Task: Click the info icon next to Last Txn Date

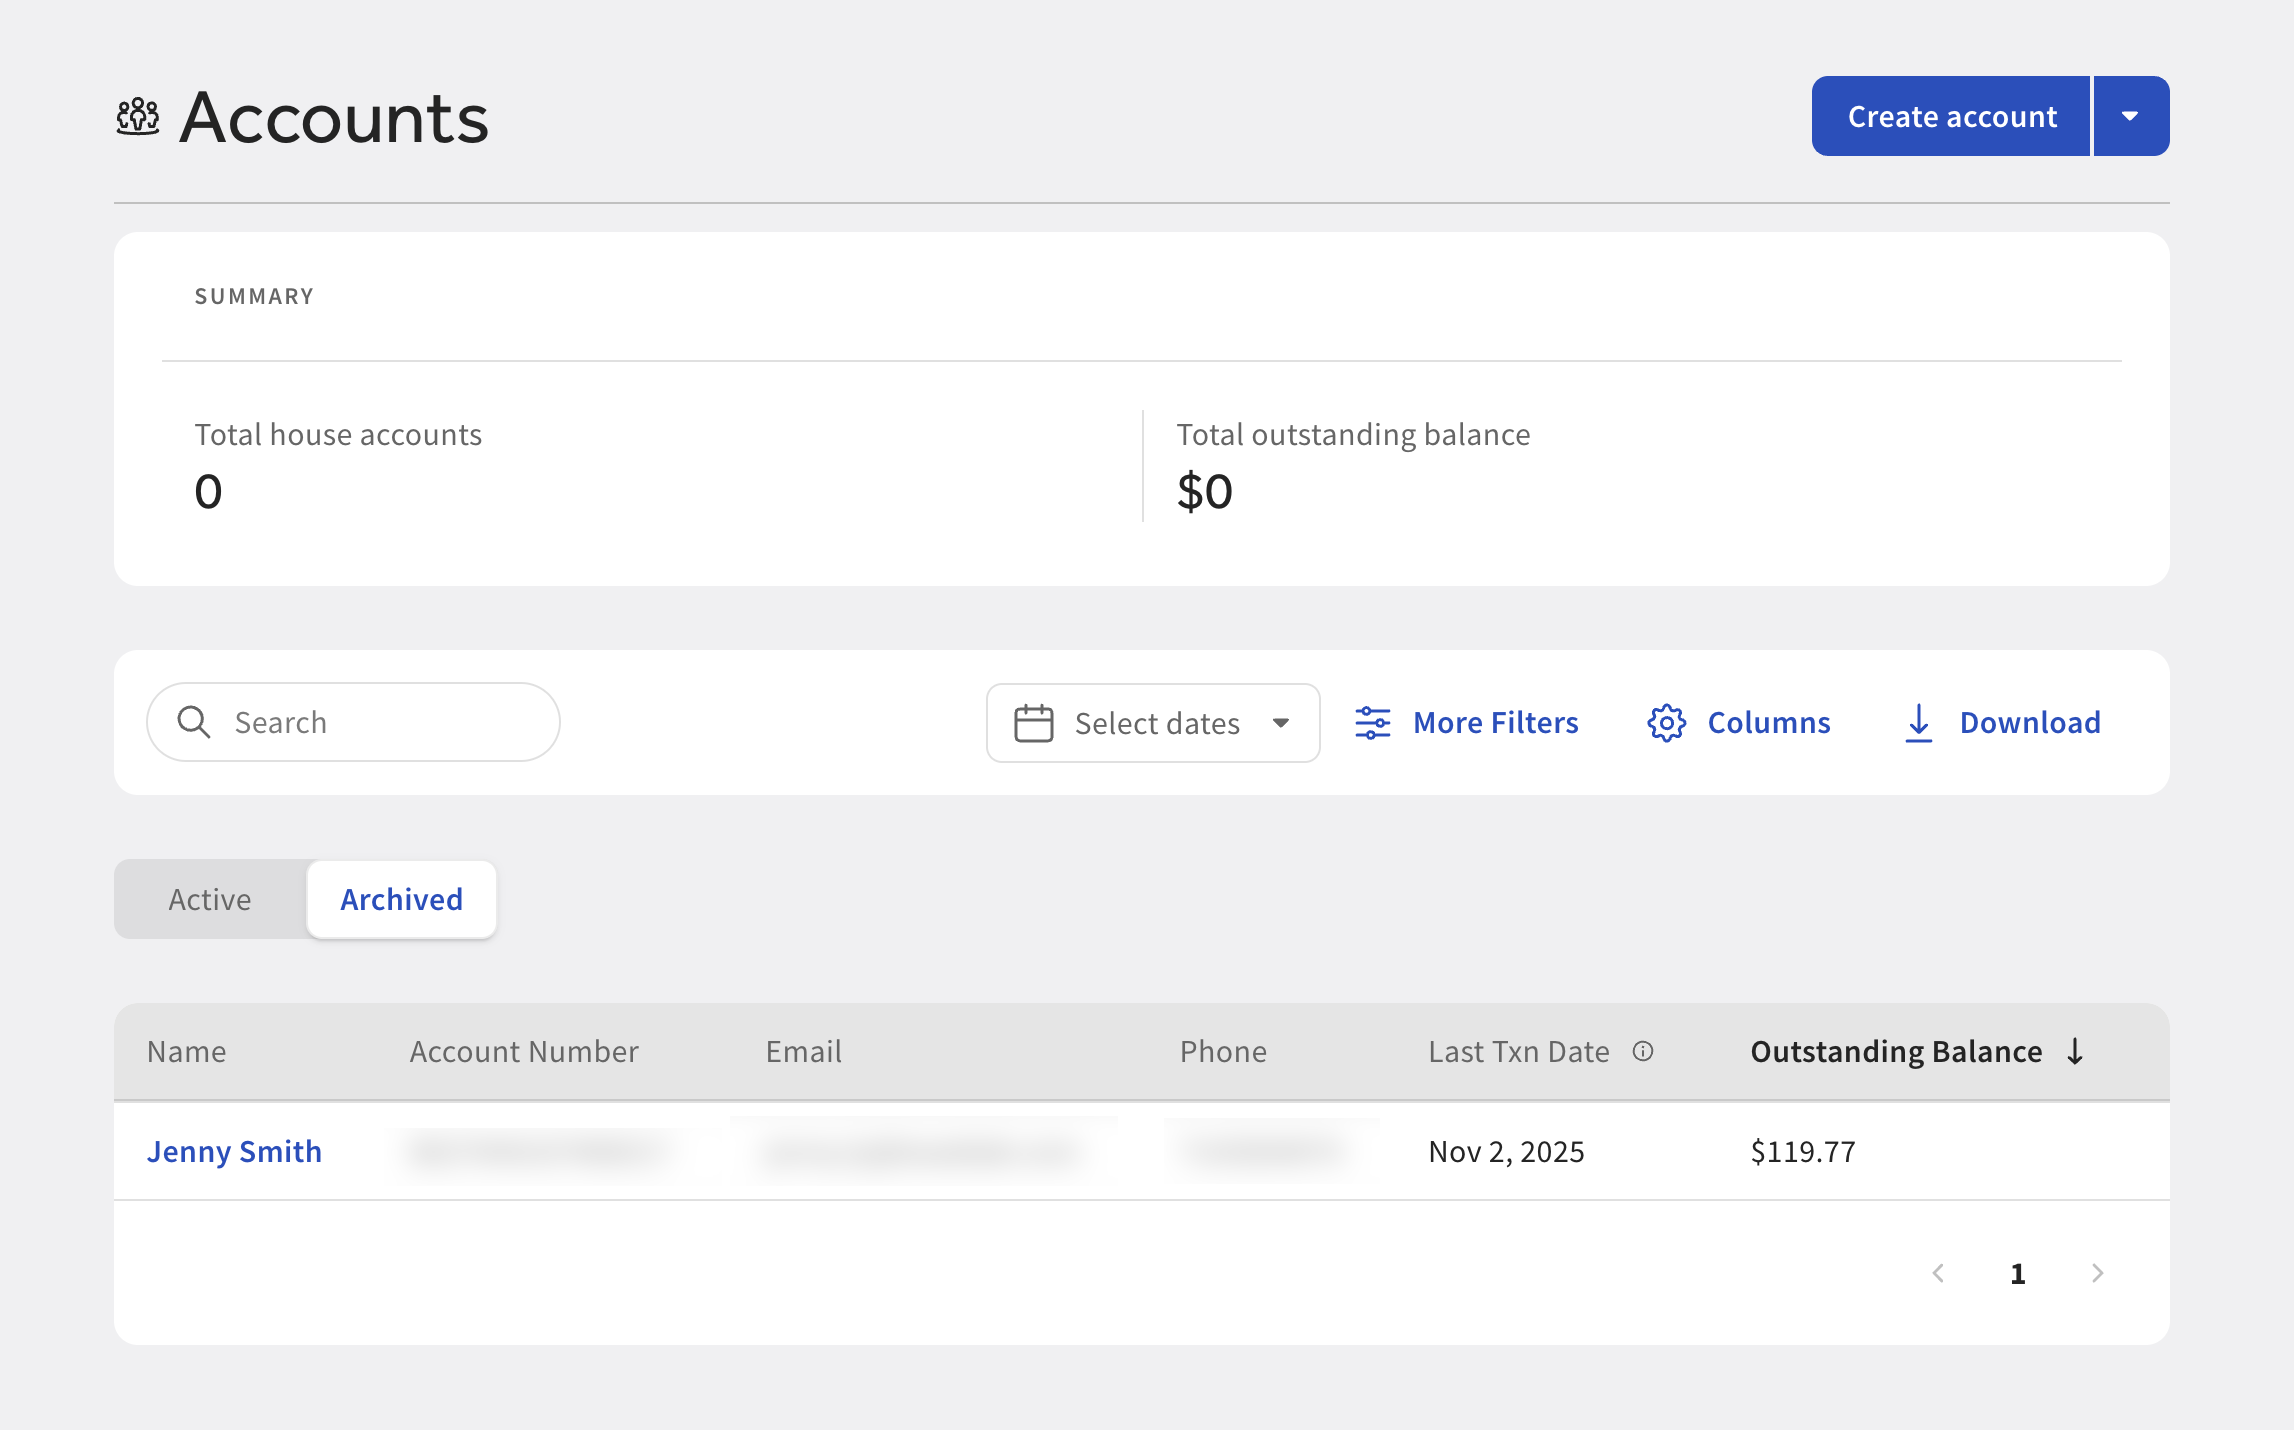Action: (1644, 1051)
